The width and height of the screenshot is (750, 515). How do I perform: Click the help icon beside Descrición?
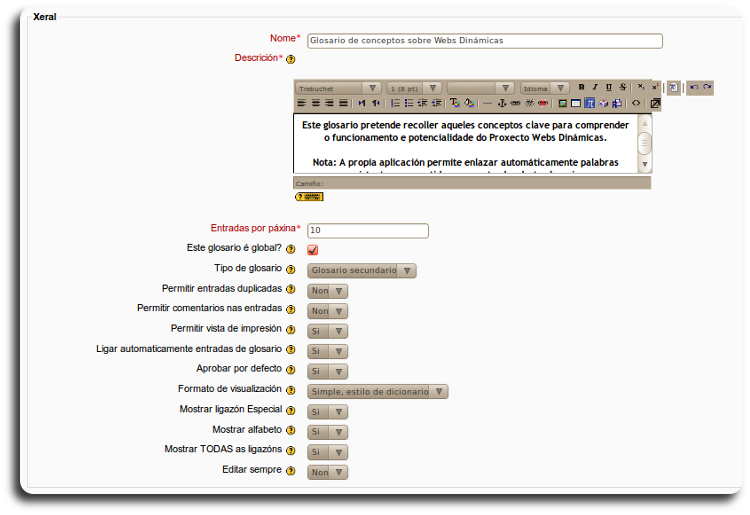[x=291, y=60]
